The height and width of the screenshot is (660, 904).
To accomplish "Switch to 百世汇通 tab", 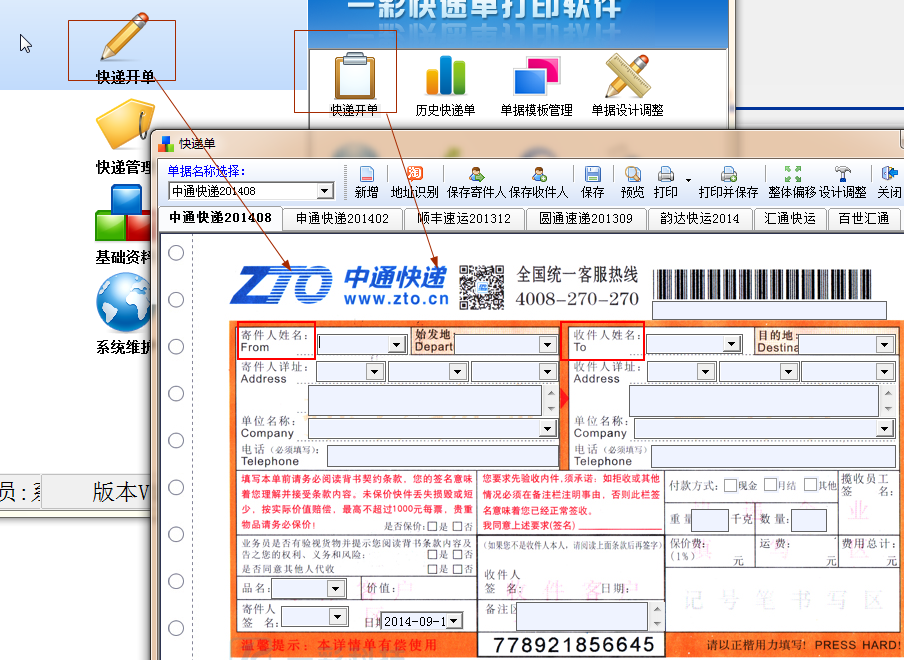I will point(864,218).
